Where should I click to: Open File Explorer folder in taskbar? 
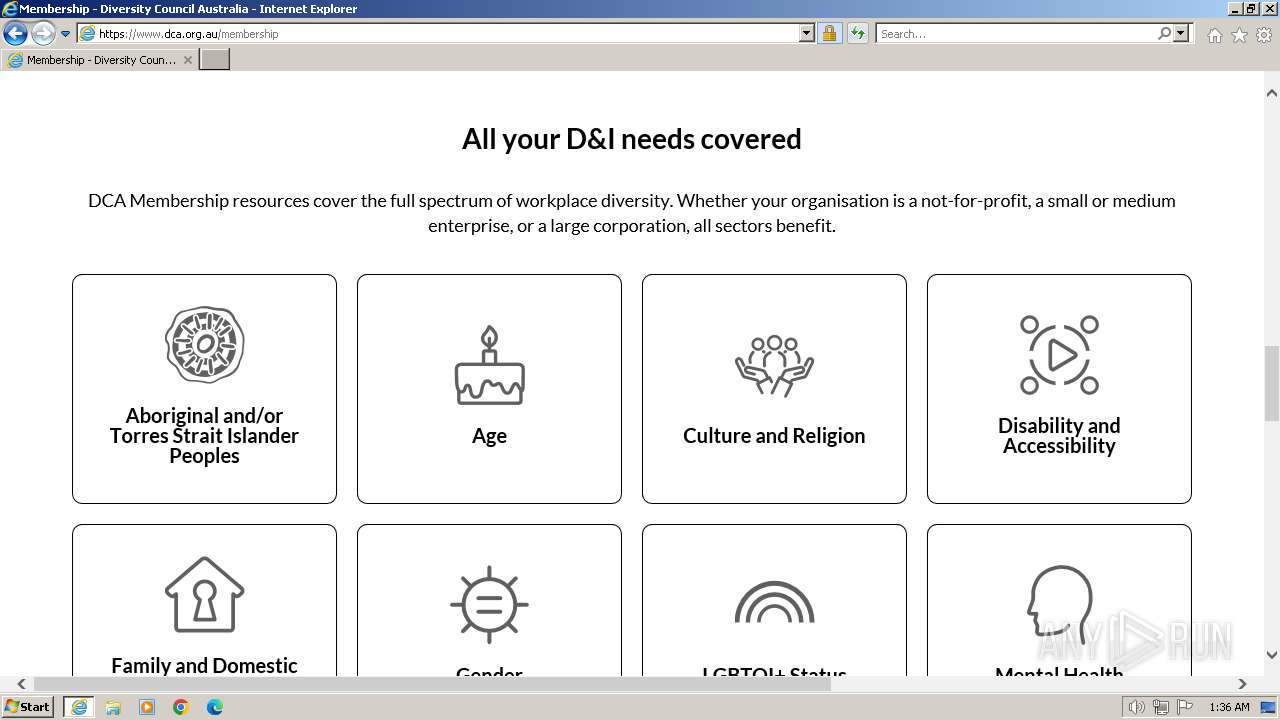[x=113, y=707]
